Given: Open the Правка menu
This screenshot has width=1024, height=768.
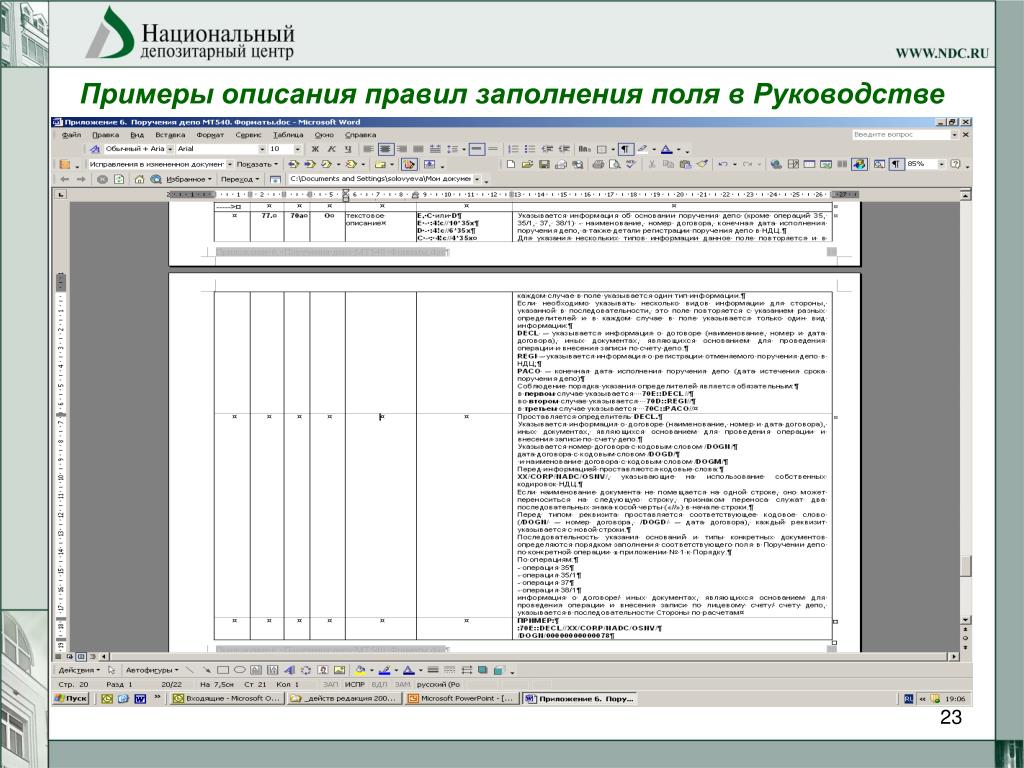Looking at the screenshot, I should tap(105, 135).
